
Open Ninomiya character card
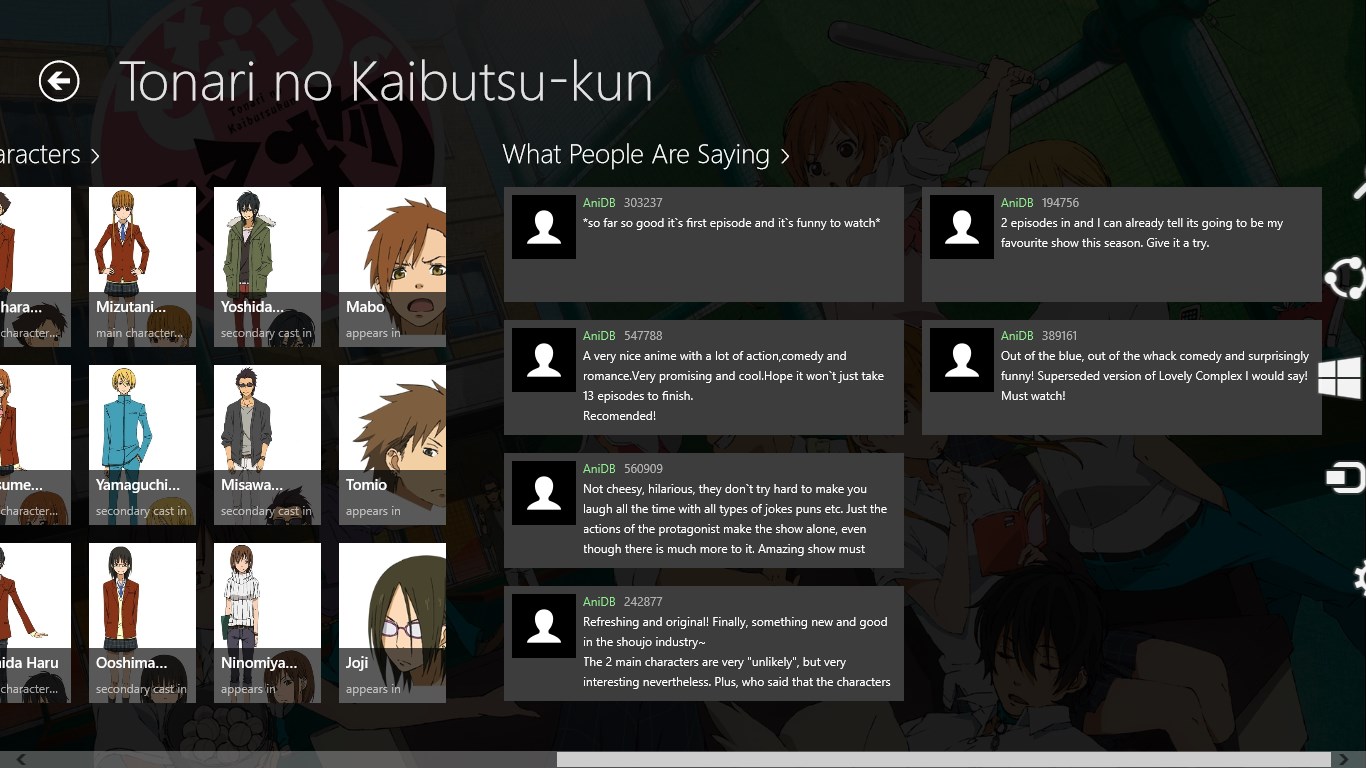(x=267, y=623)
